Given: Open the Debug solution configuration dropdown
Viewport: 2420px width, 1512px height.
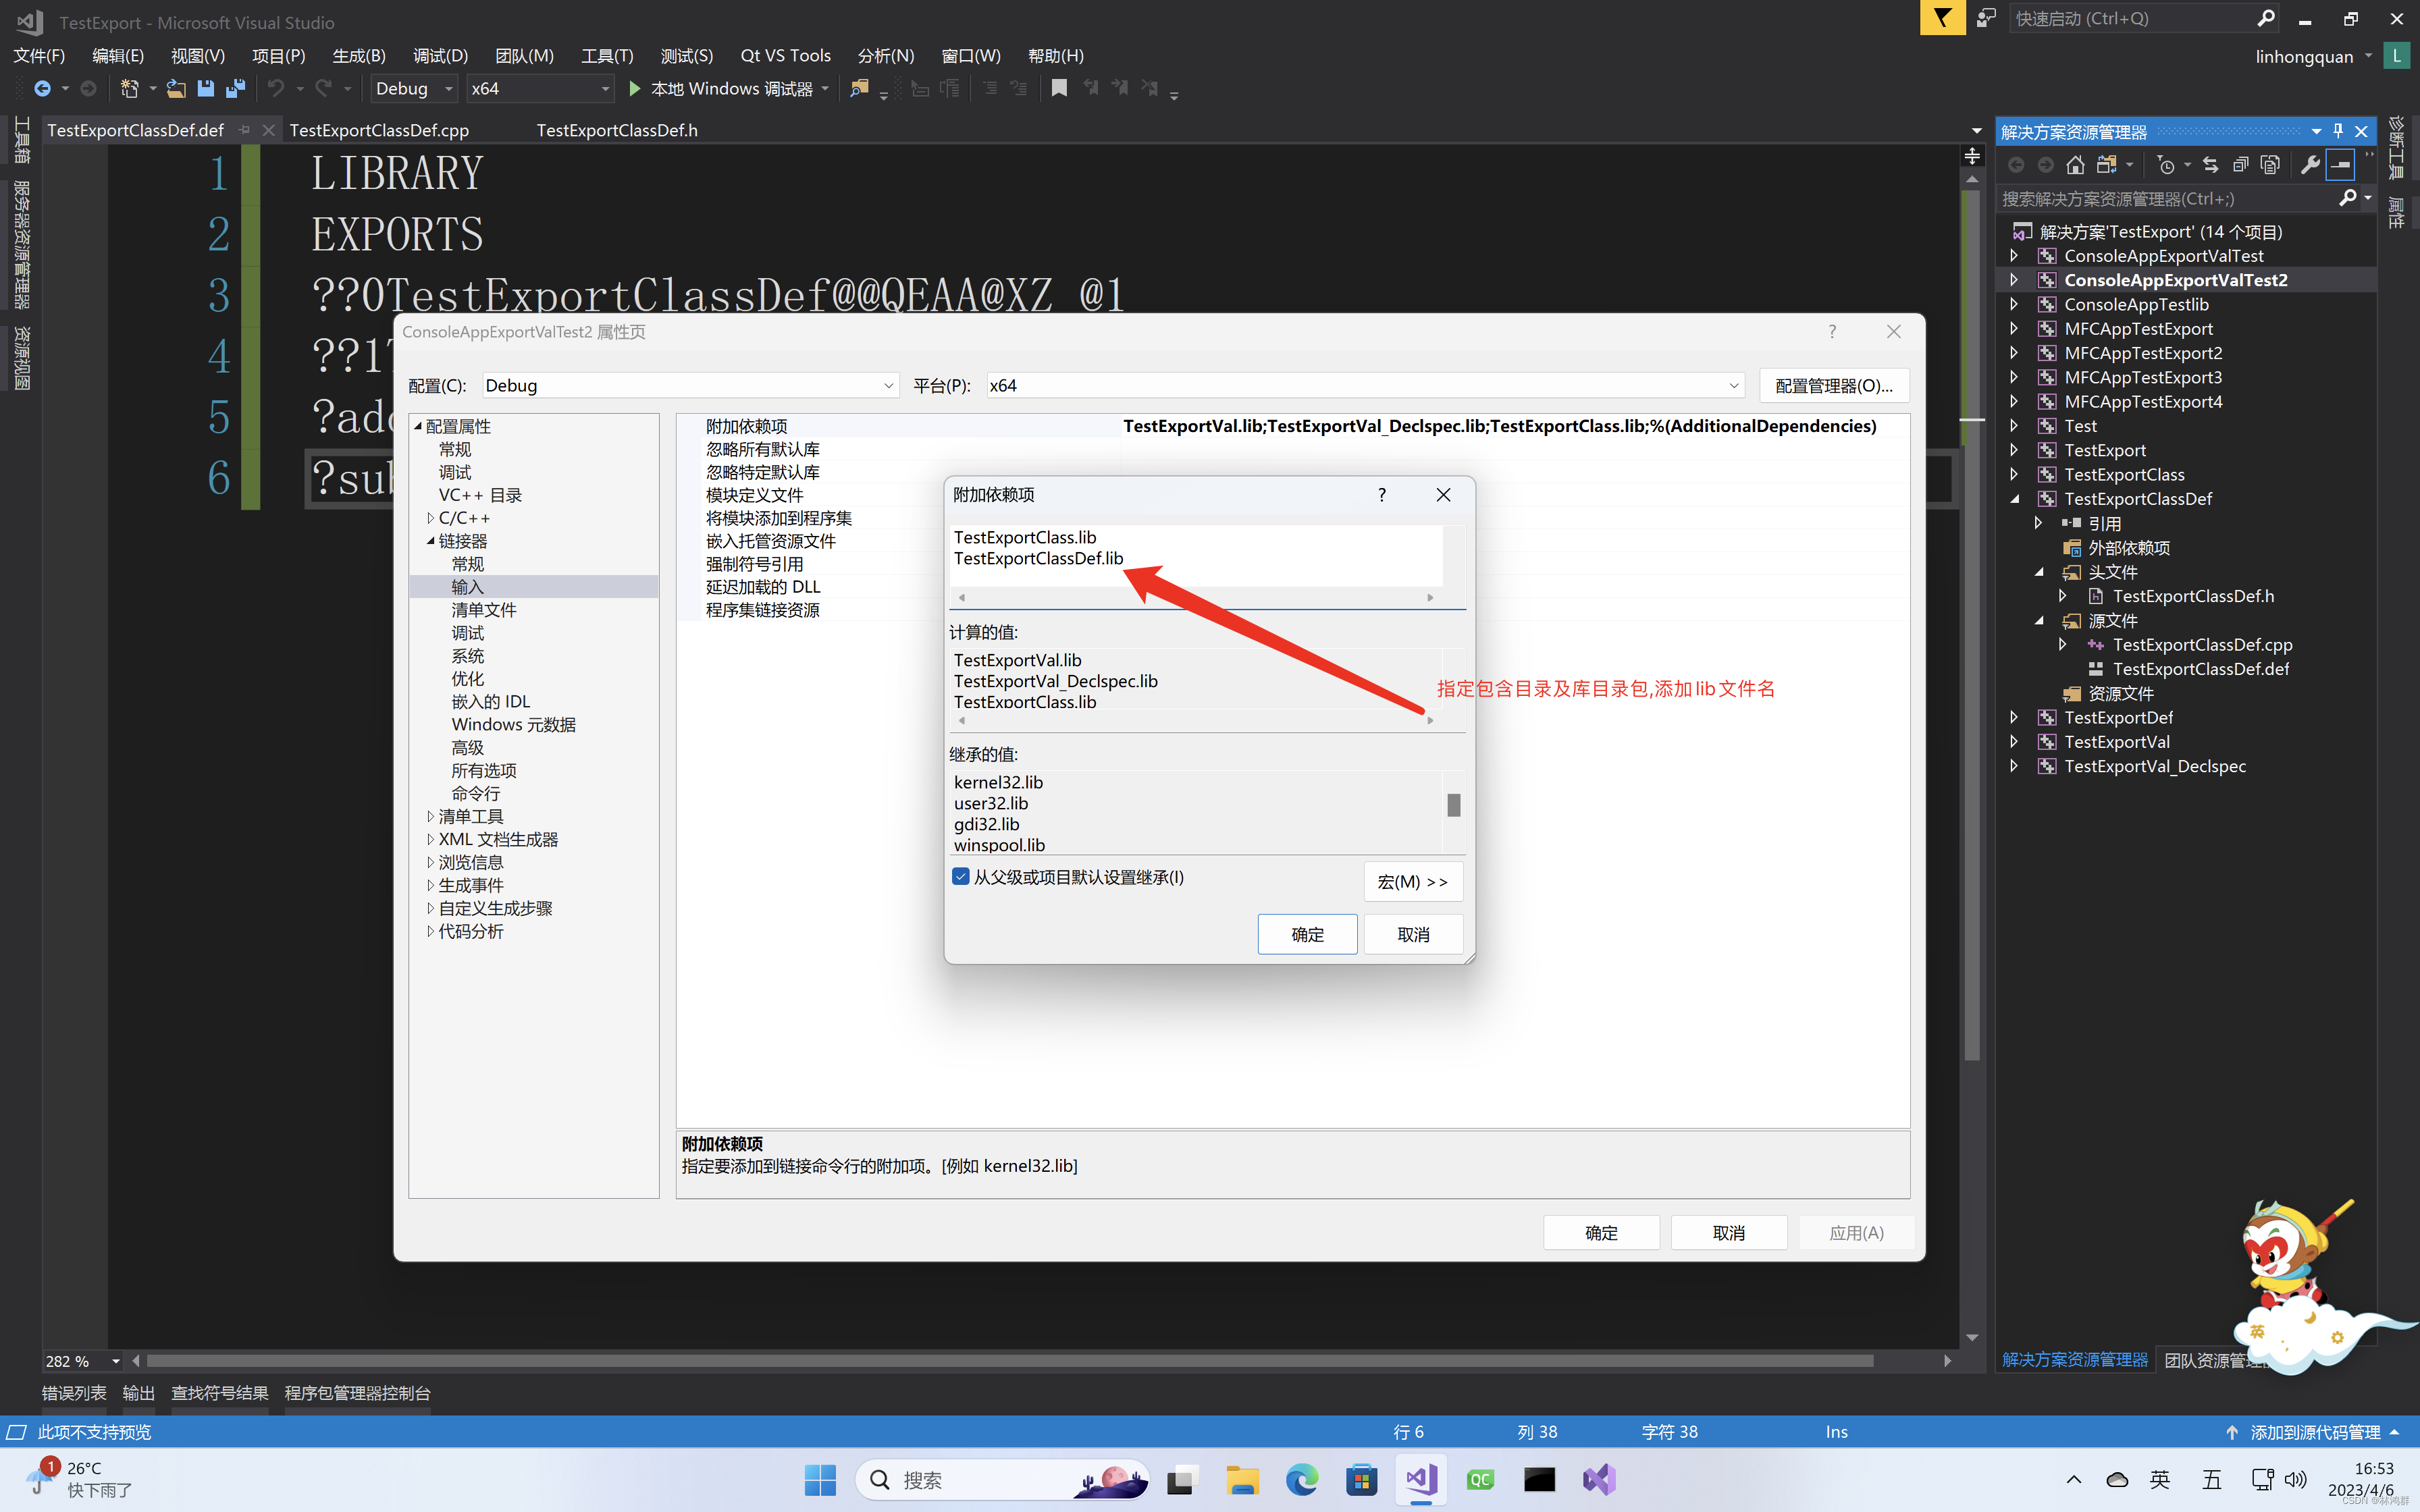Looking at the screenshot, I should click(414, 89).
